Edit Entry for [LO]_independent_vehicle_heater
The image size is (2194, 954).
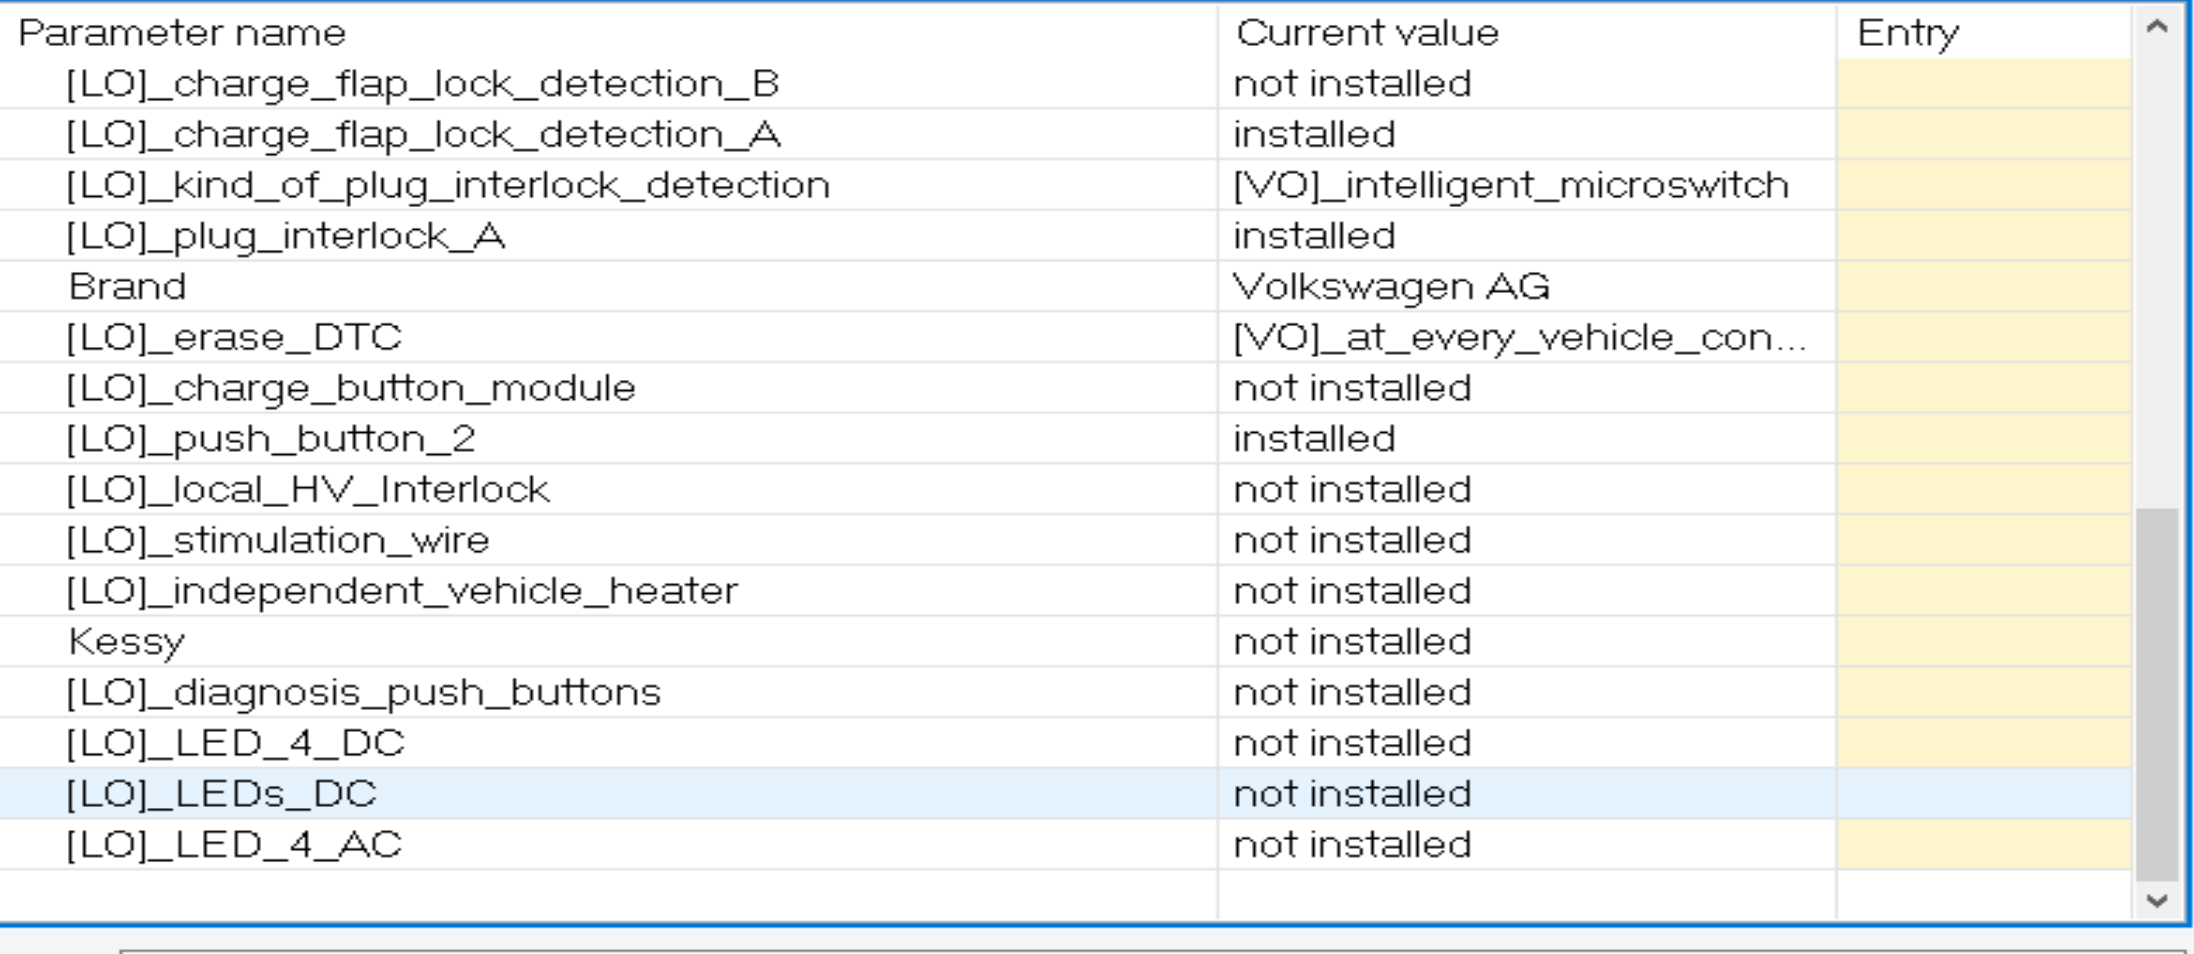(x=1982, y=591)
